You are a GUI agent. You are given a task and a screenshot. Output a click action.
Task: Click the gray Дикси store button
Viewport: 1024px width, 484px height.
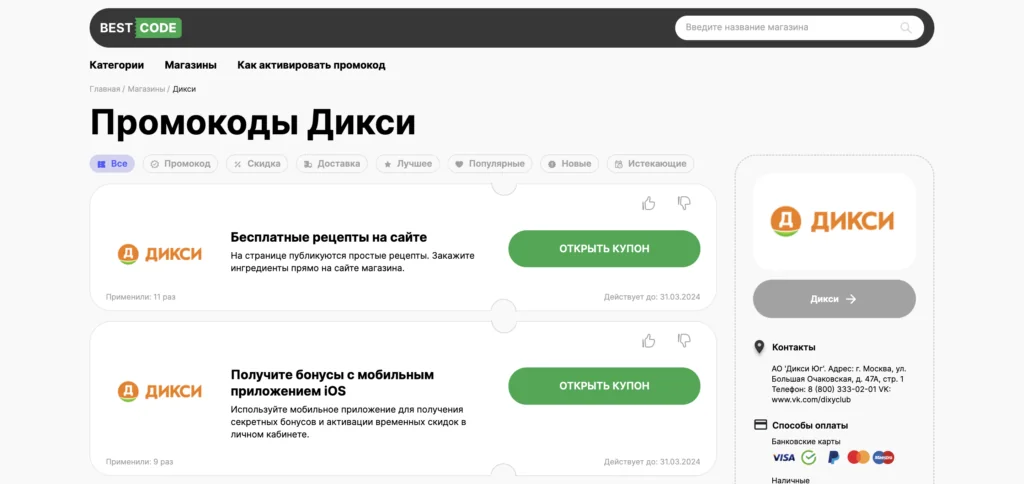(x=834, y=299)
